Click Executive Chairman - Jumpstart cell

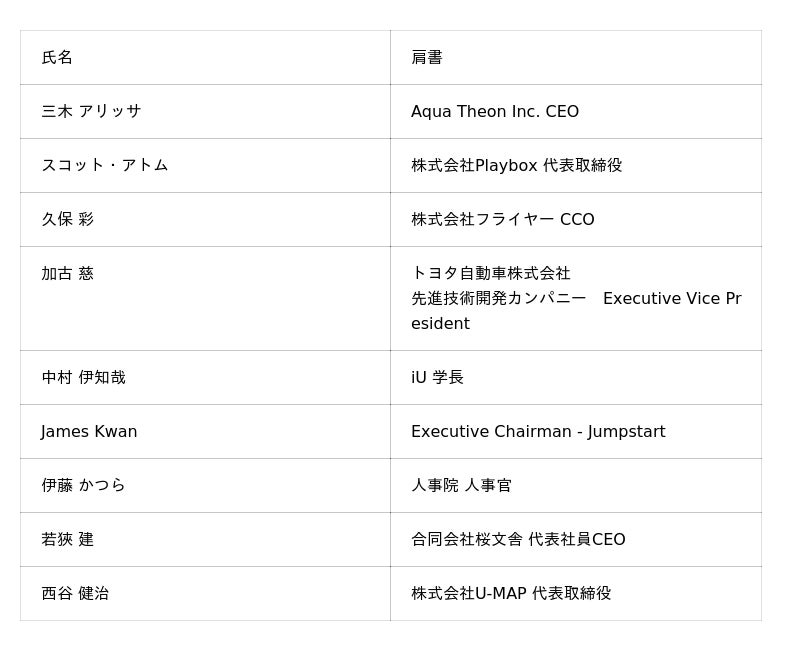538,432
